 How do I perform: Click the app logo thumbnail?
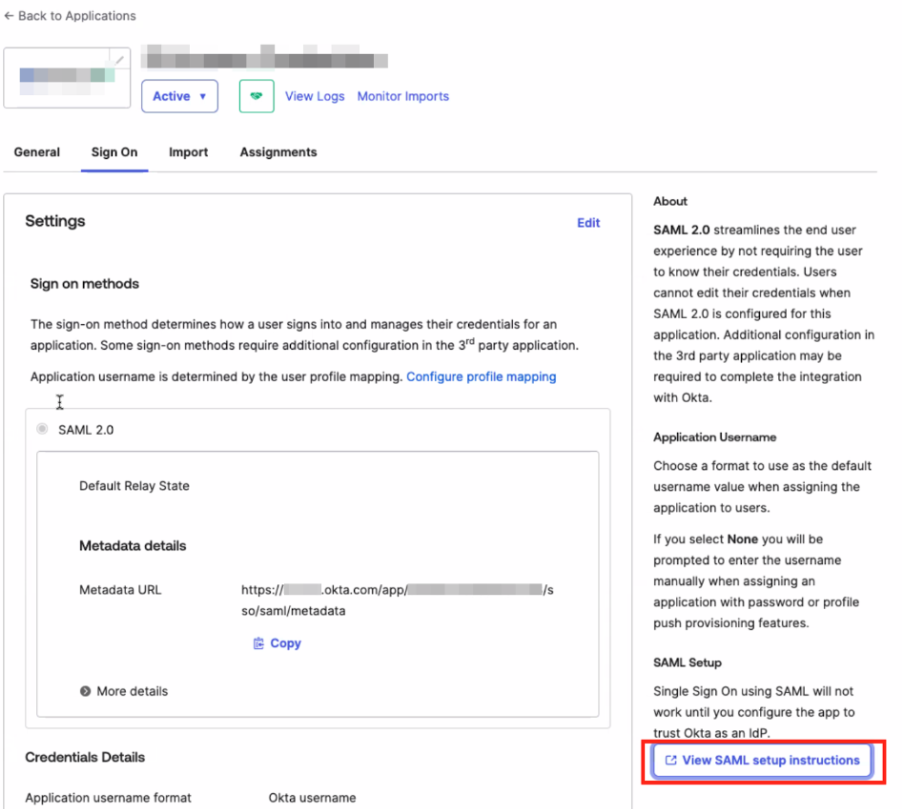(x=67, y=78)
